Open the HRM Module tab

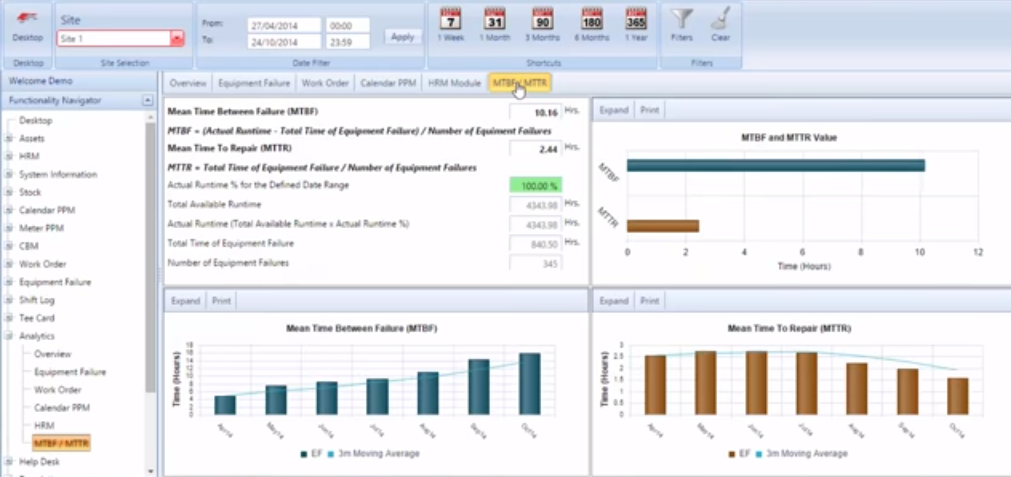pyautogui.click(x=454, y=83)
